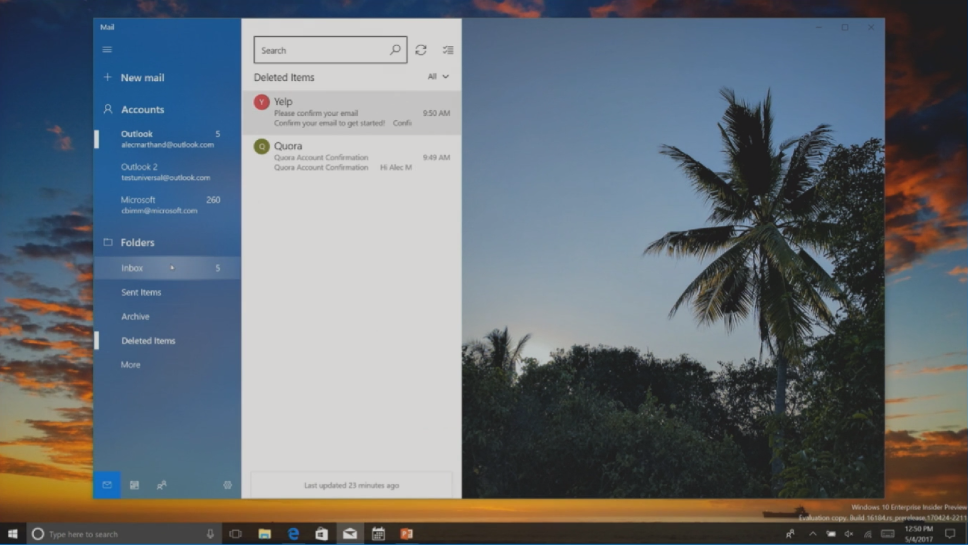Image resolution: width=968 pixels, height=545 pixels.
Task: Expand the All filter dropdown
Action: coord(438,77)
